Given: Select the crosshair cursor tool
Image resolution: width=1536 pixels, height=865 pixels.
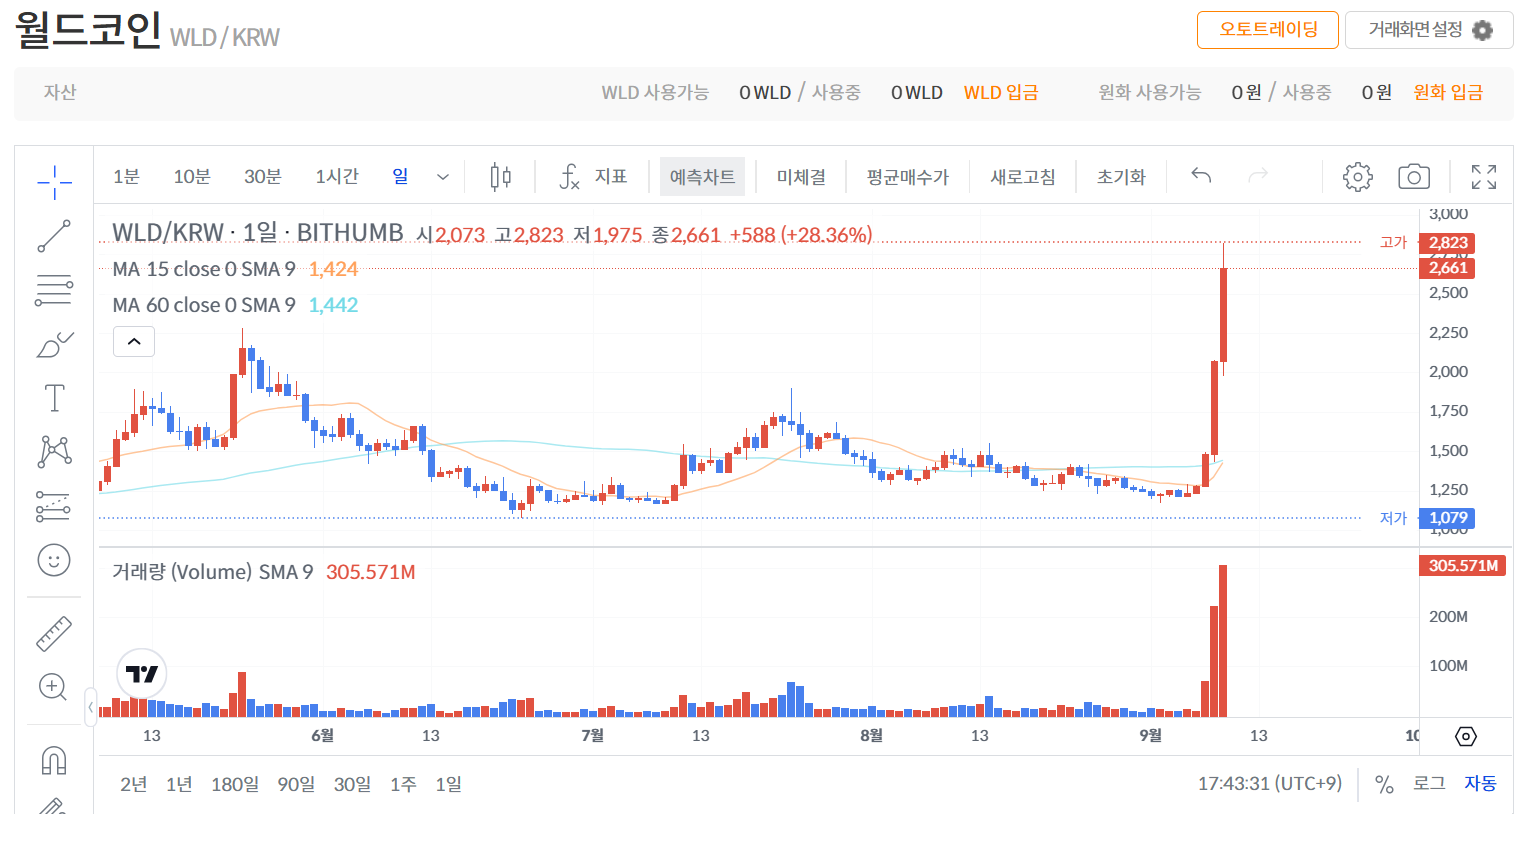Looking at the screenshot, I should (54, 180).
